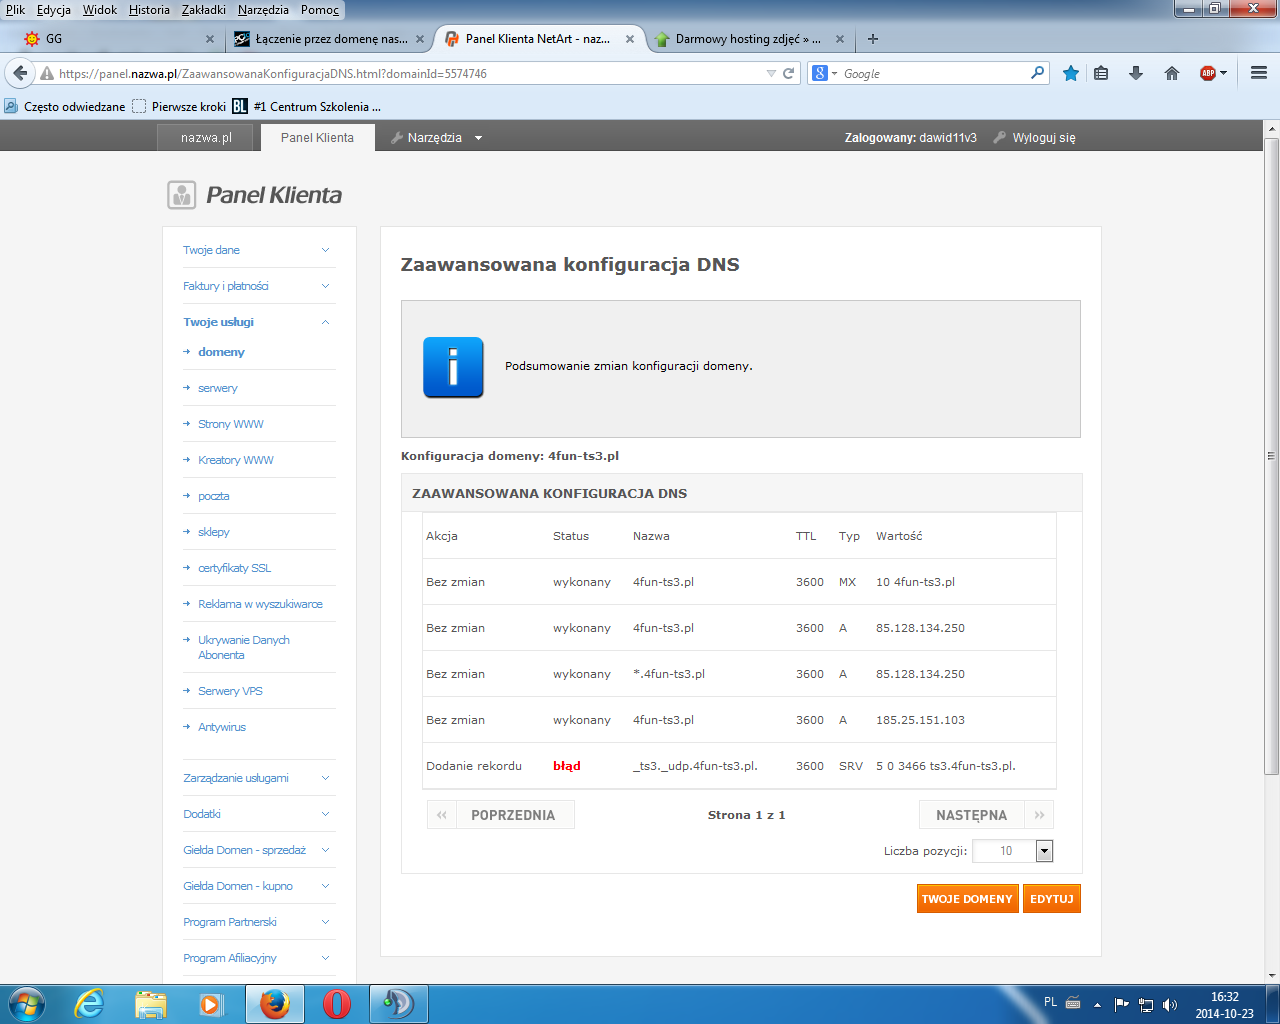Switch to nazwa.pl tab in header

click(x=206, y=137)
